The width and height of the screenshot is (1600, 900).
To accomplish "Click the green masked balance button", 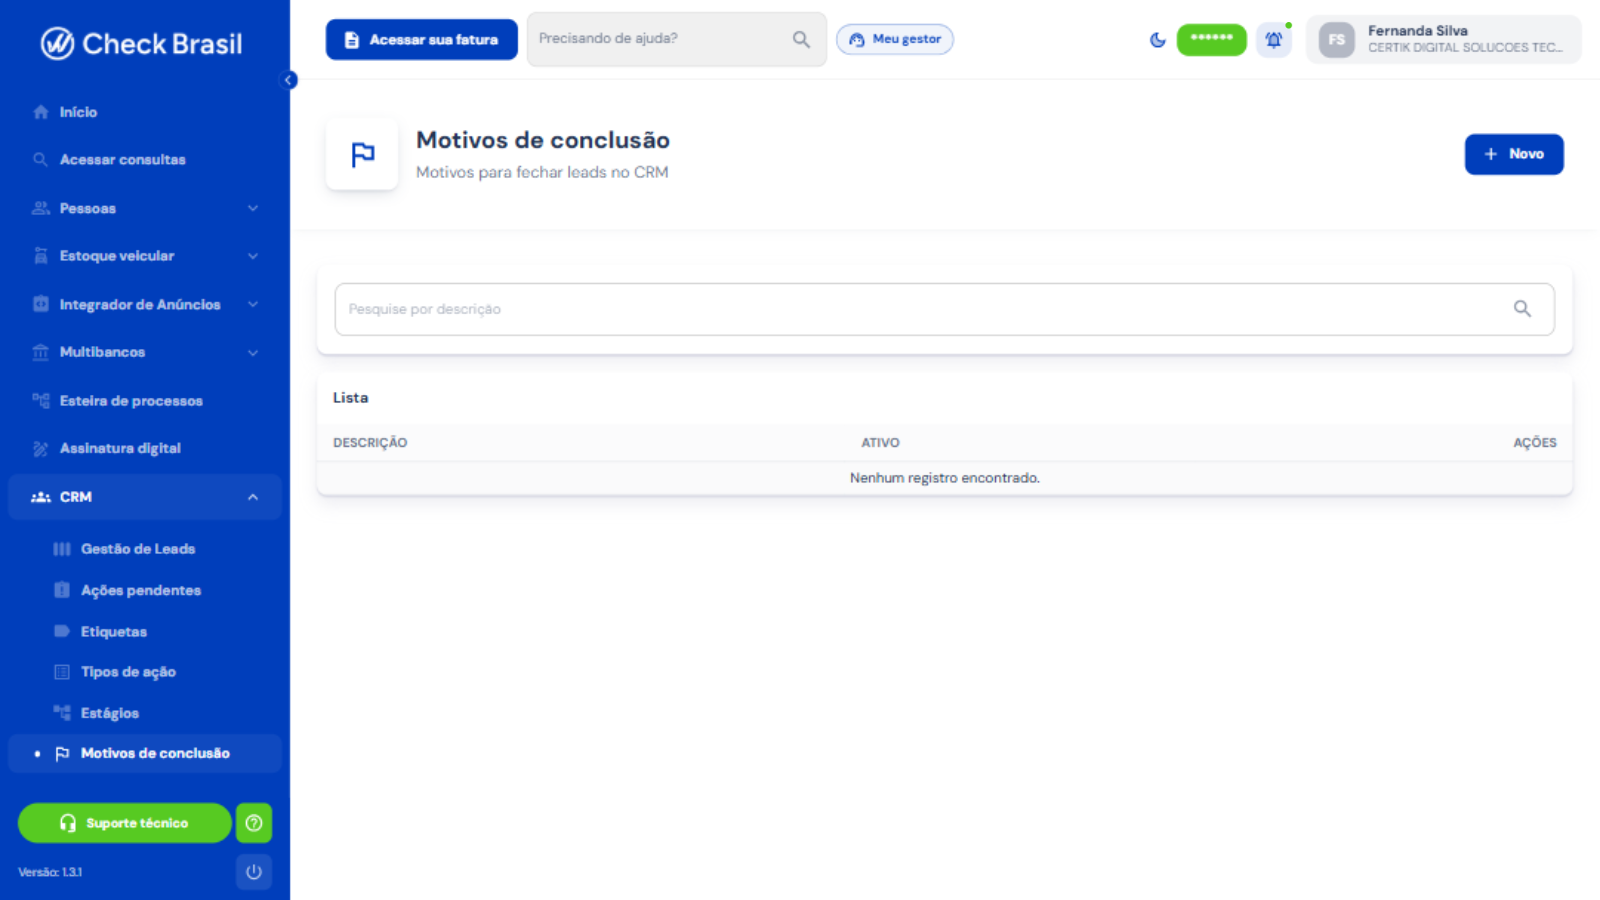I will [x=1211, y=40].
